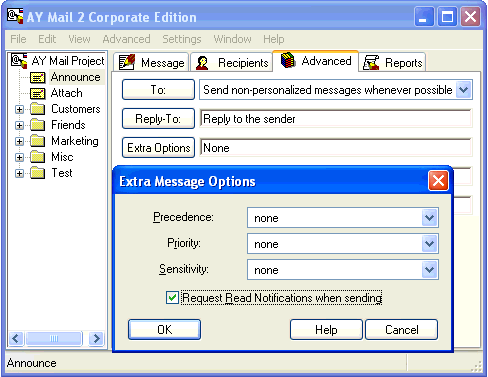Click the status bar resize grip
488x377 pixels.
tap(477, 366)
